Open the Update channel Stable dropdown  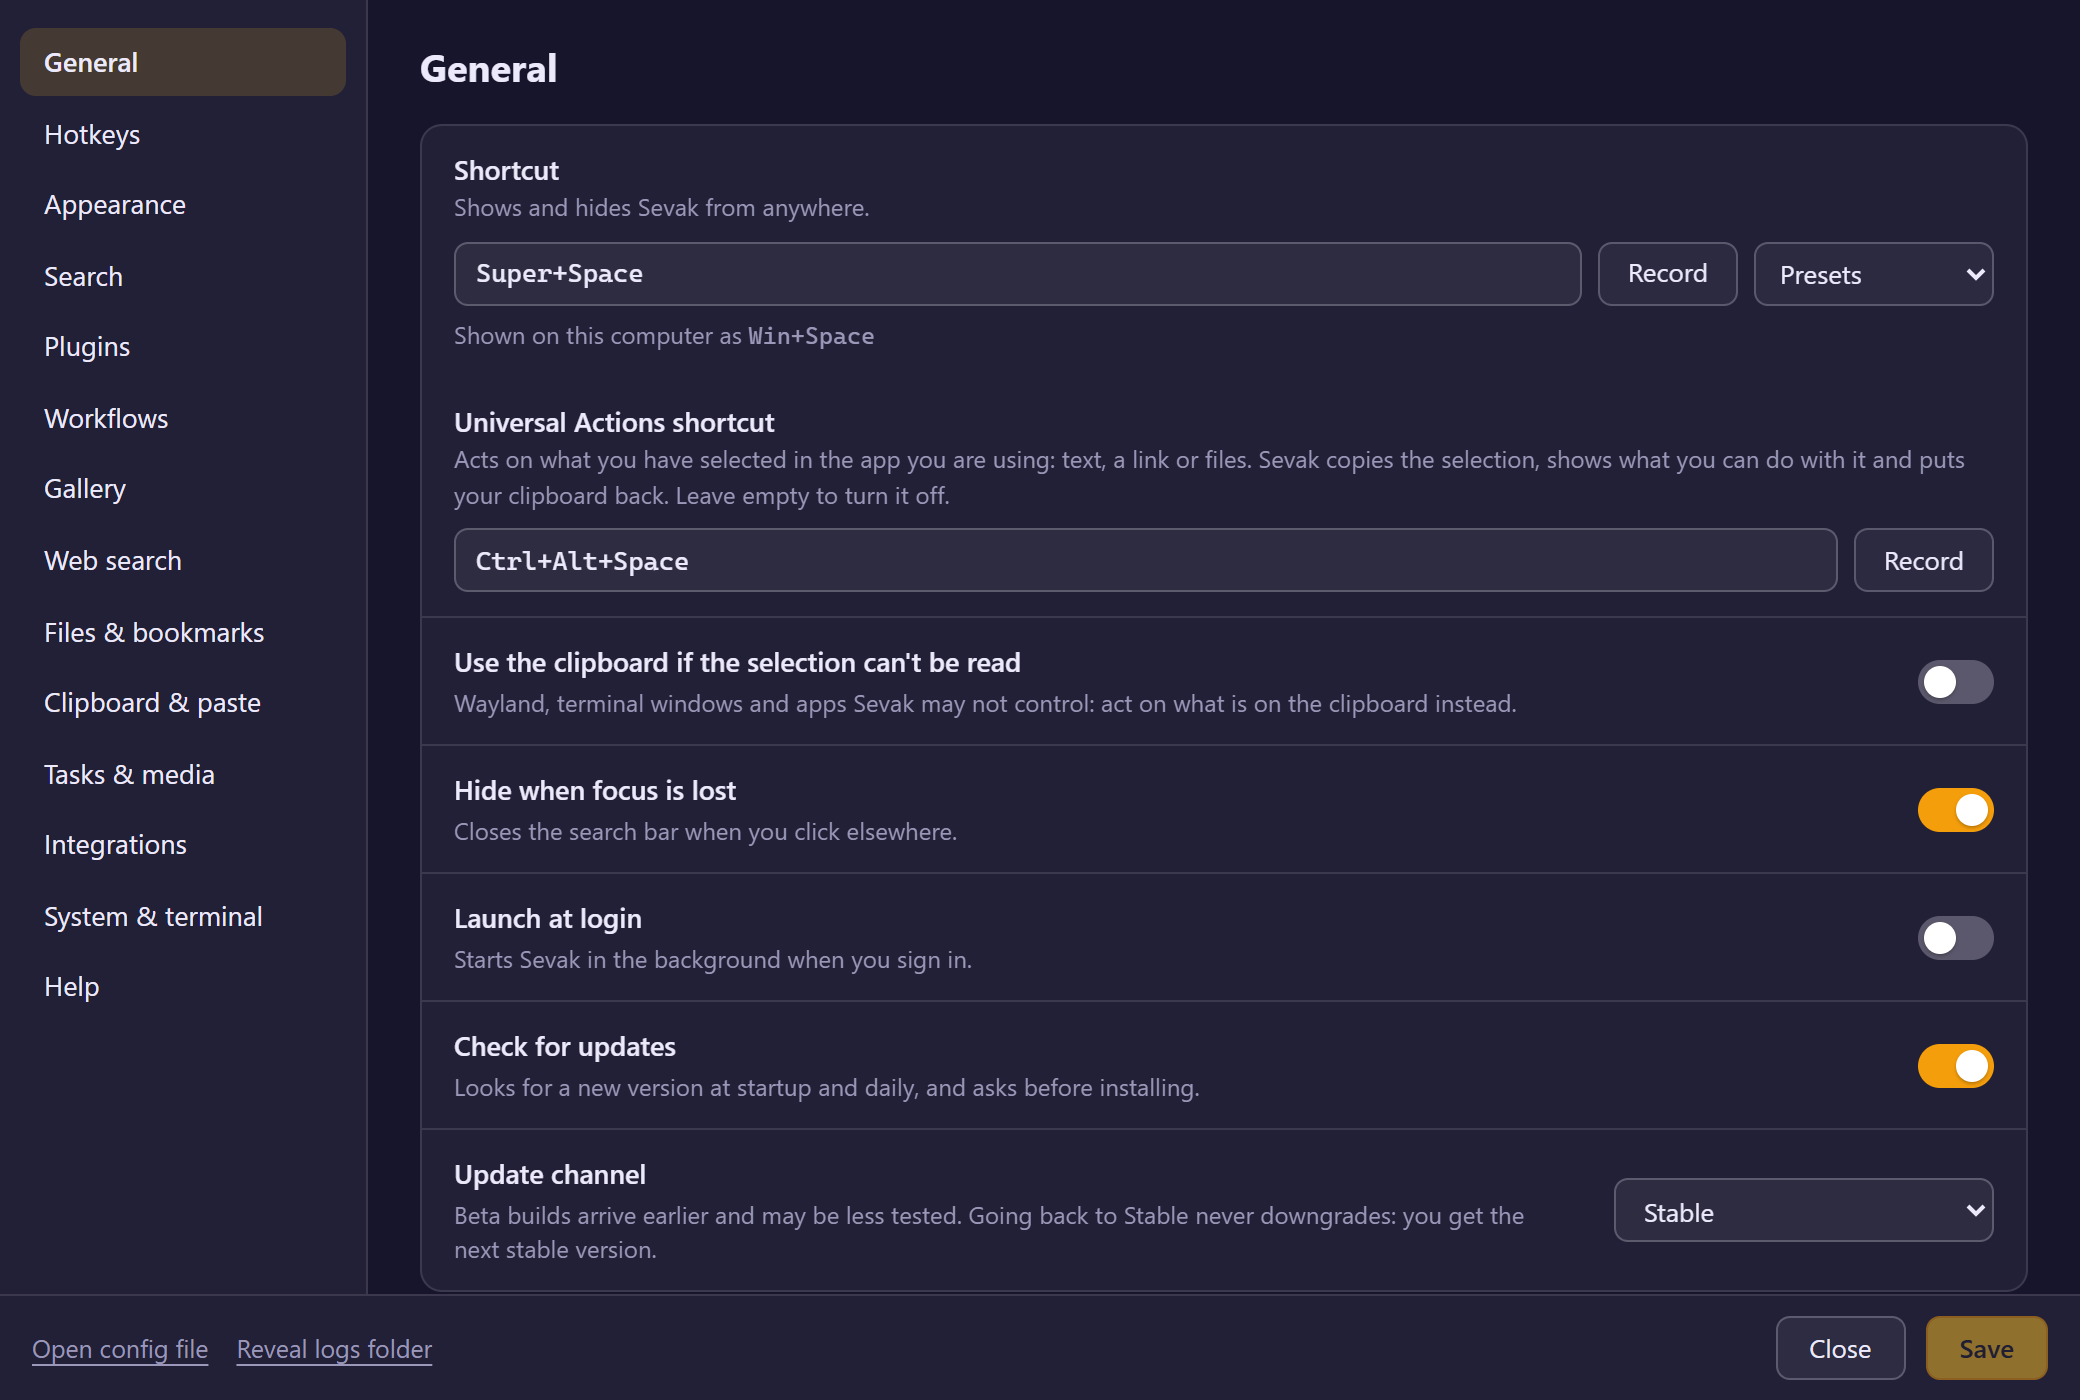point(1803,1210)
